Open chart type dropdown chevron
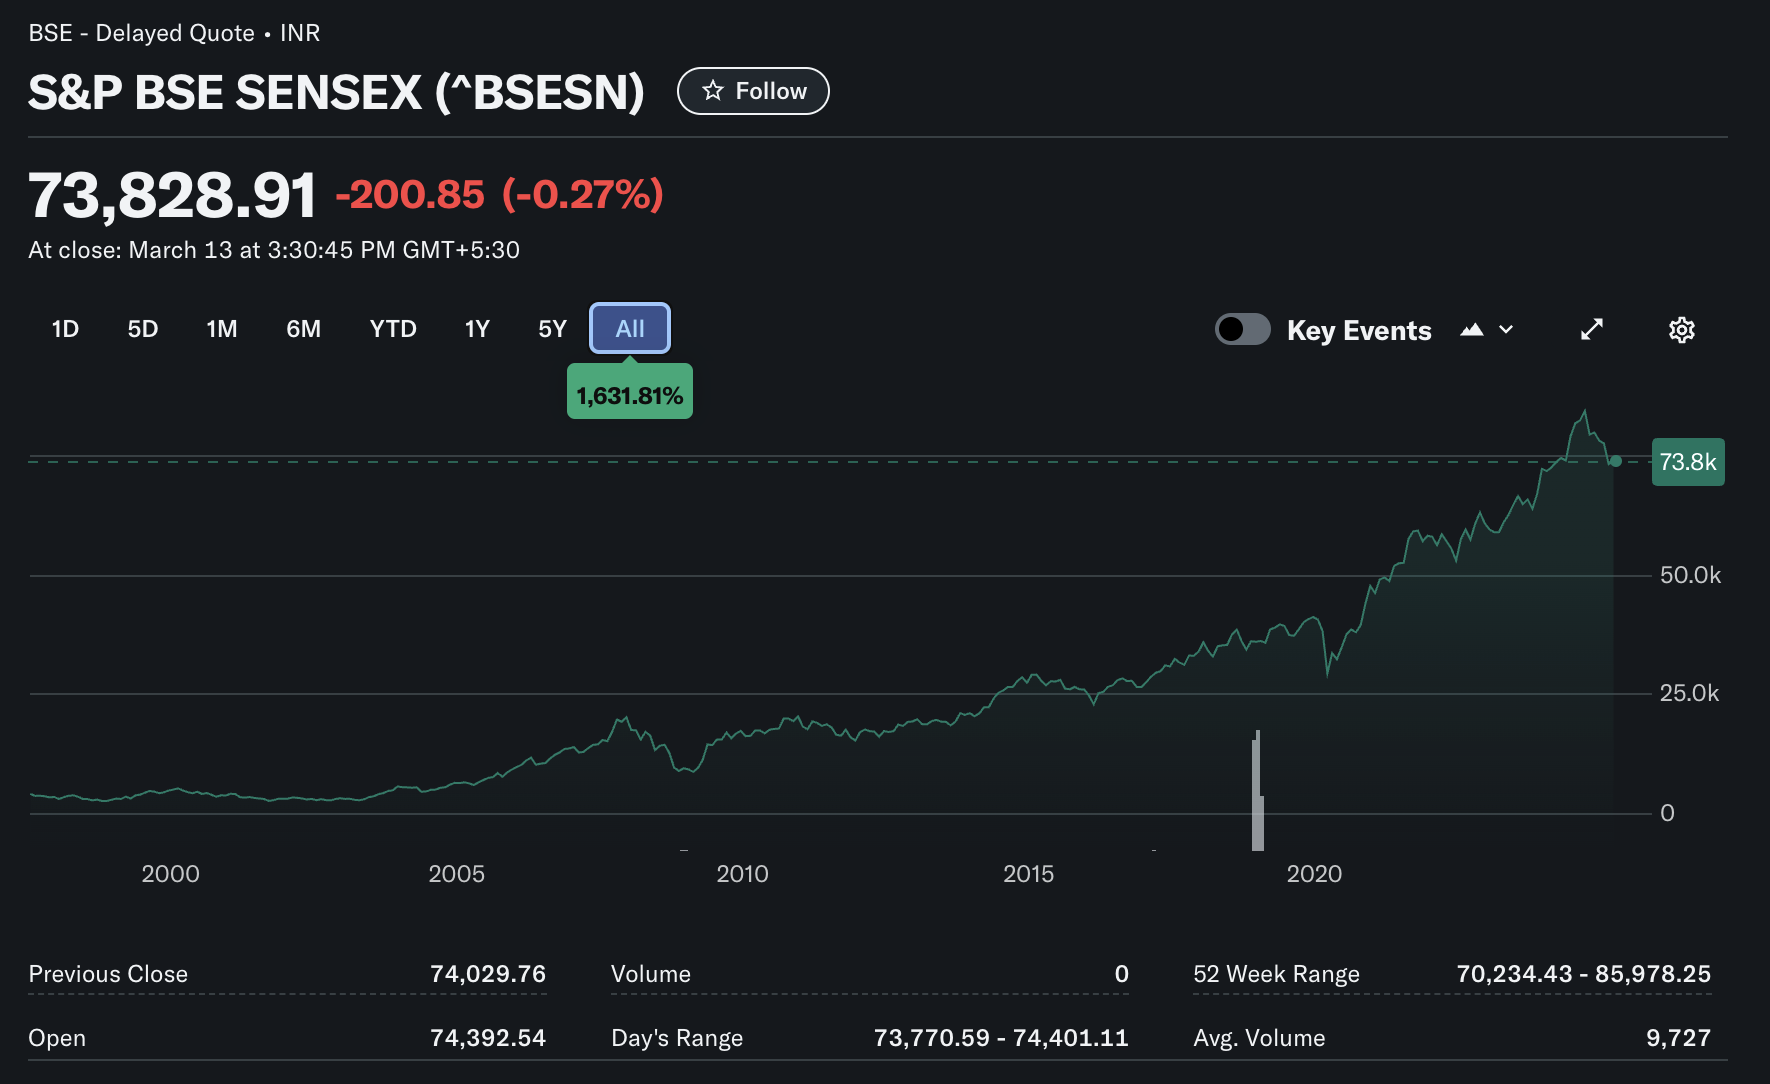 point(1506,330)
